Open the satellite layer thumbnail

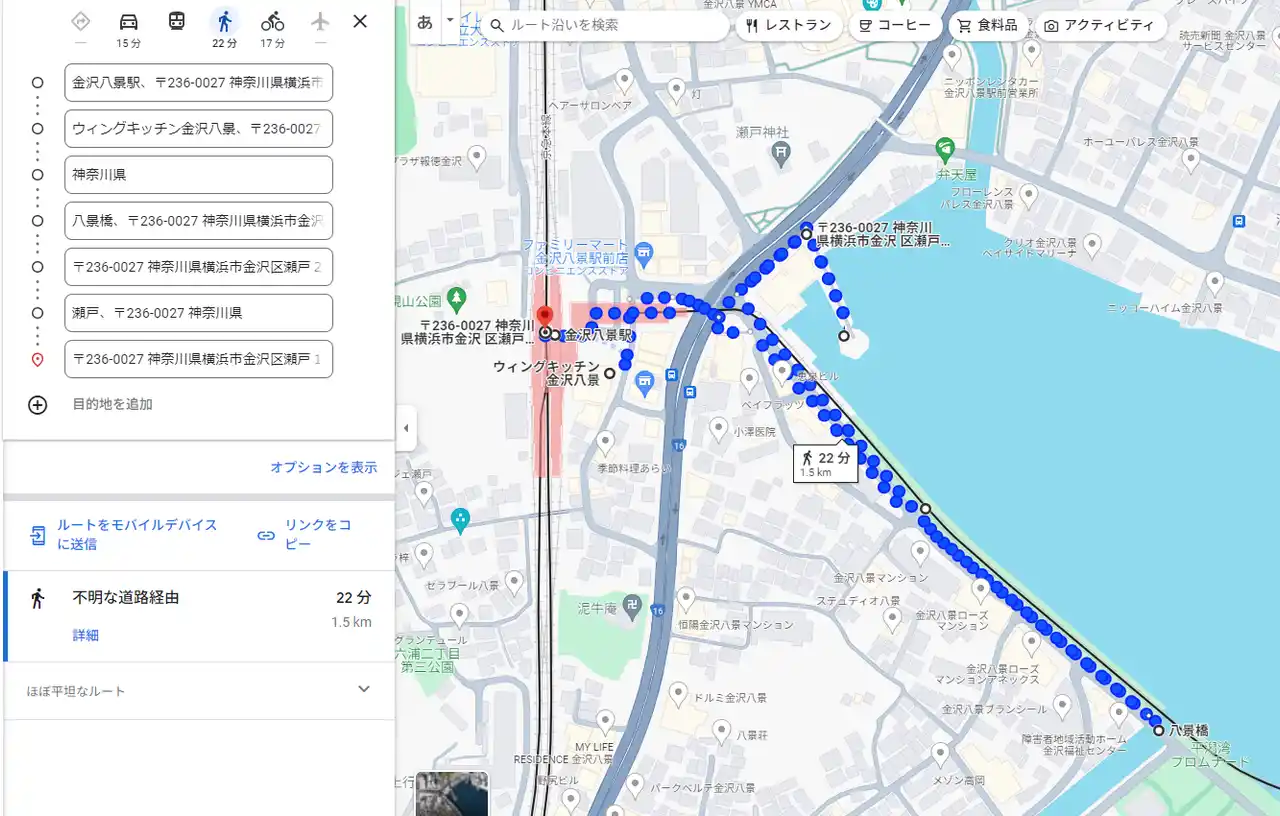pos(452,793)
